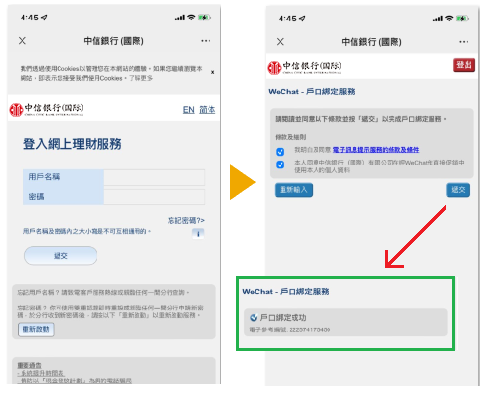Open the three-dot menu on the left login screen
This screenshot has width=487, height=394.
click(206, 41)
